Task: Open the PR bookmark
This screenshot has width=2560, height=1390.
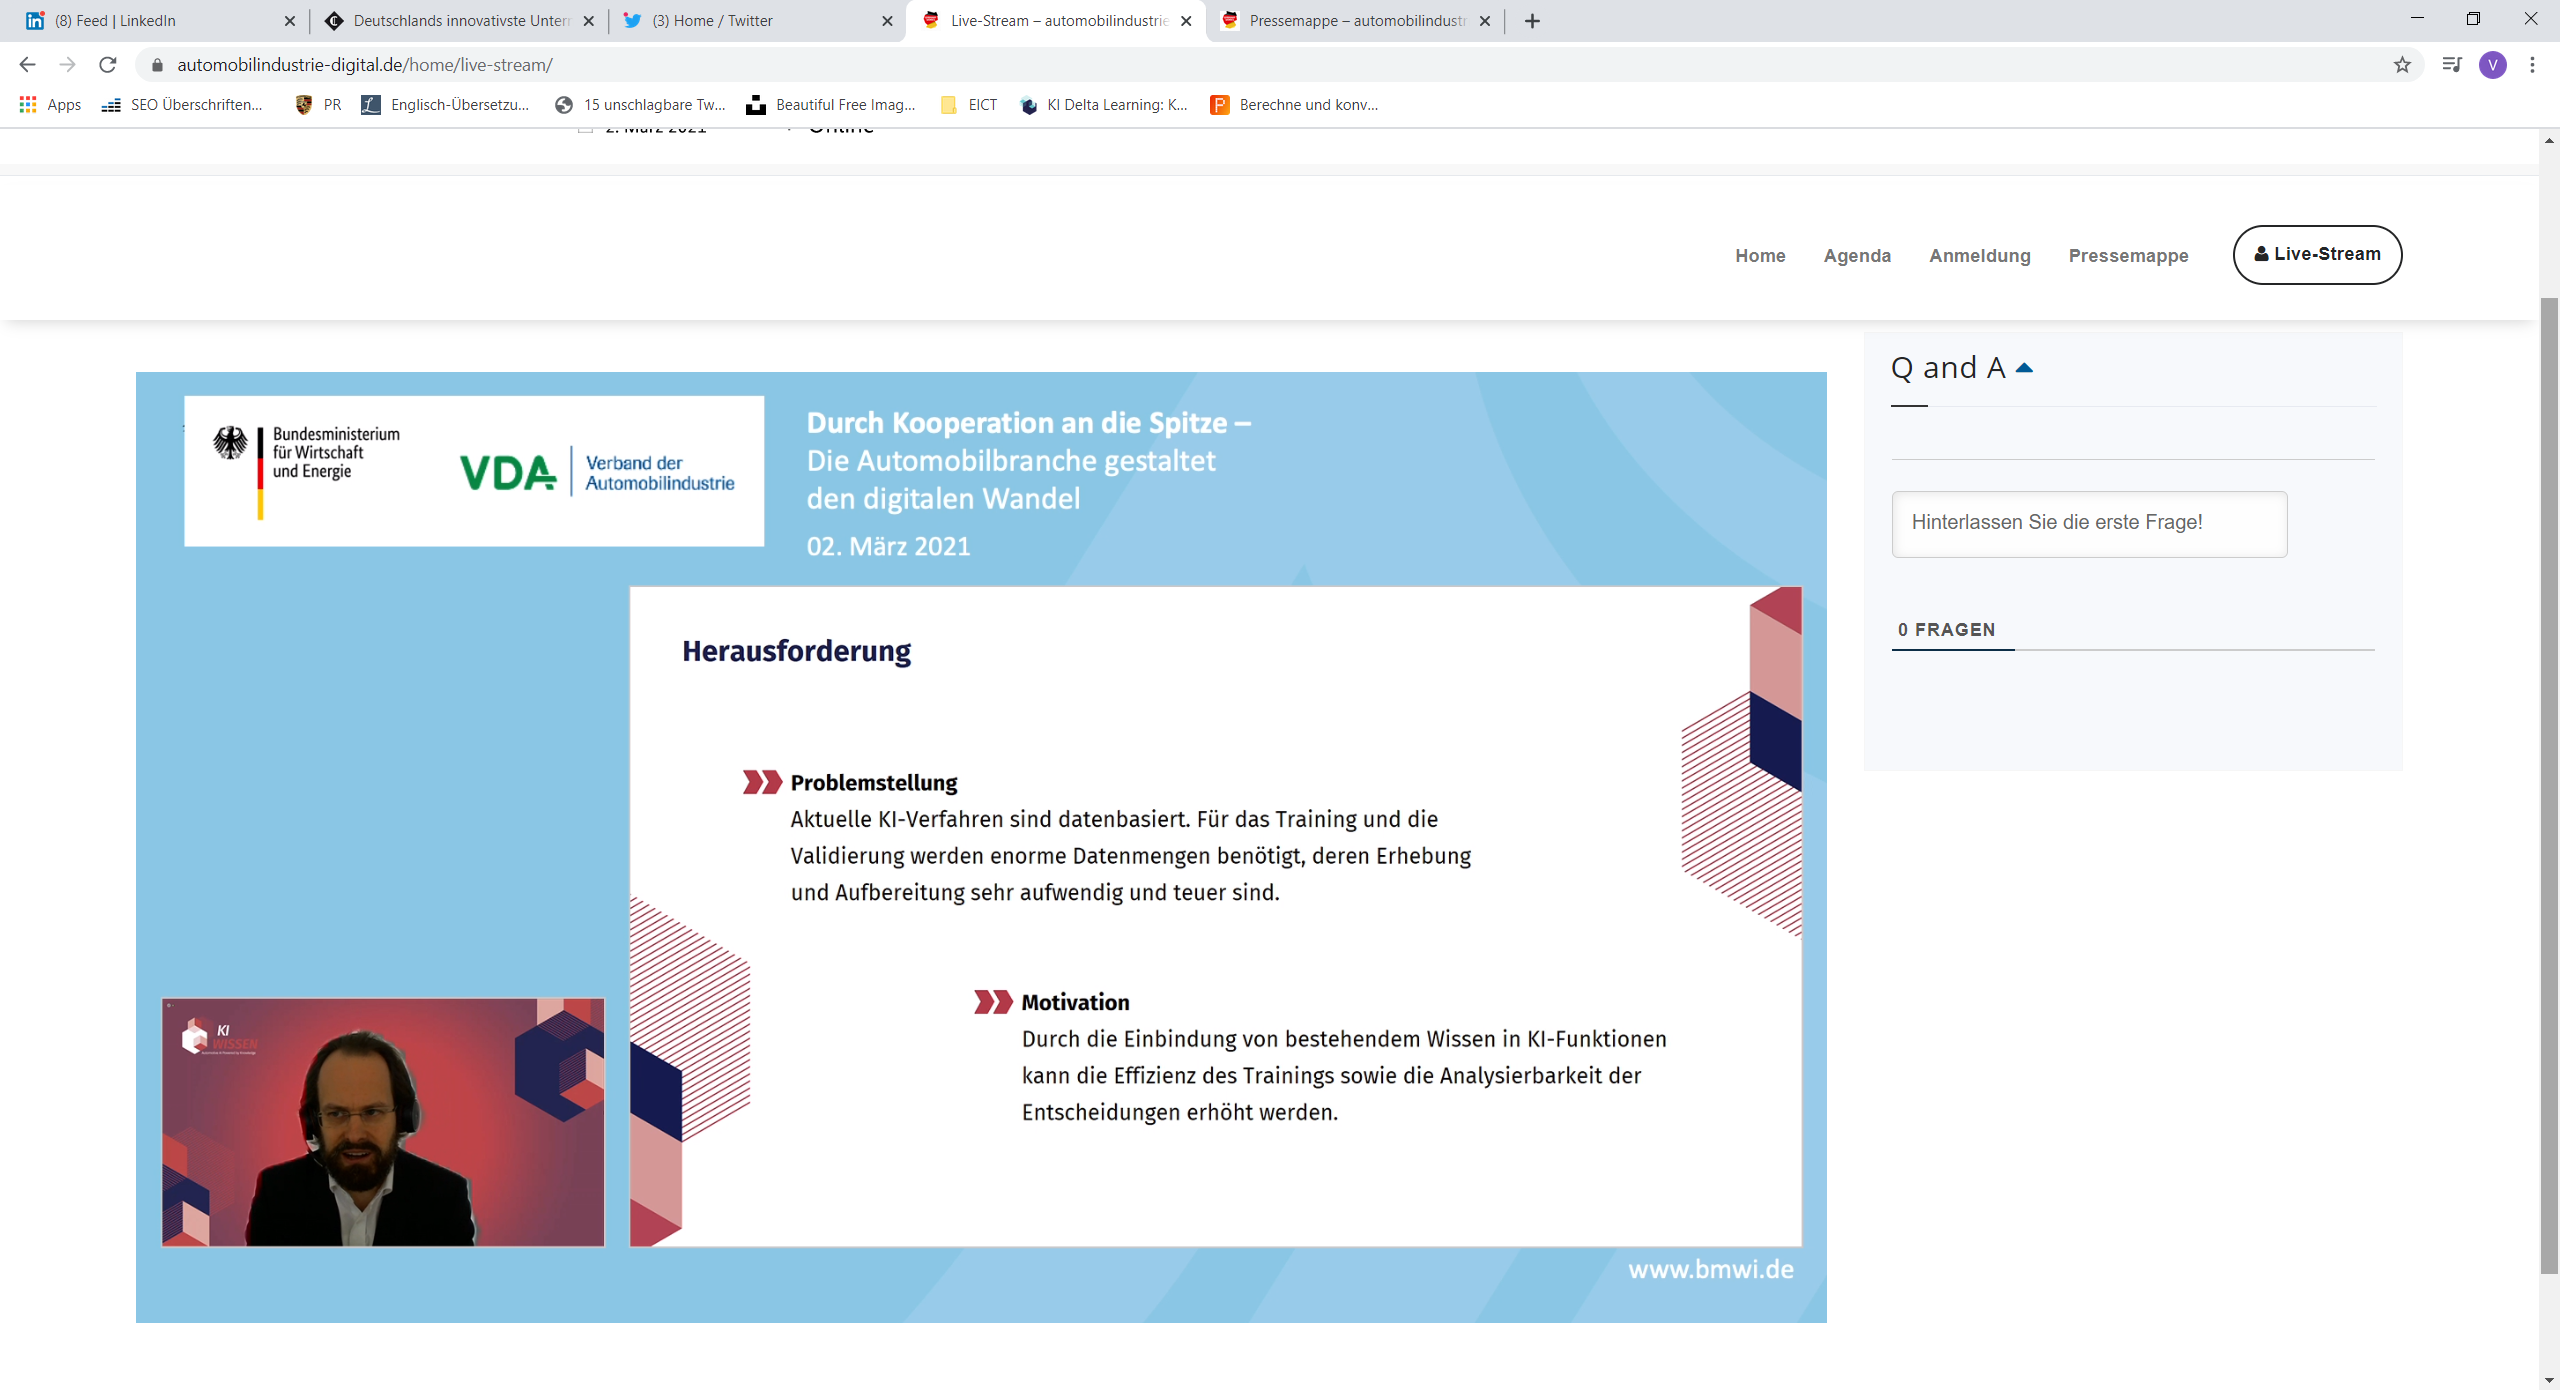Action: click(319, 105)
